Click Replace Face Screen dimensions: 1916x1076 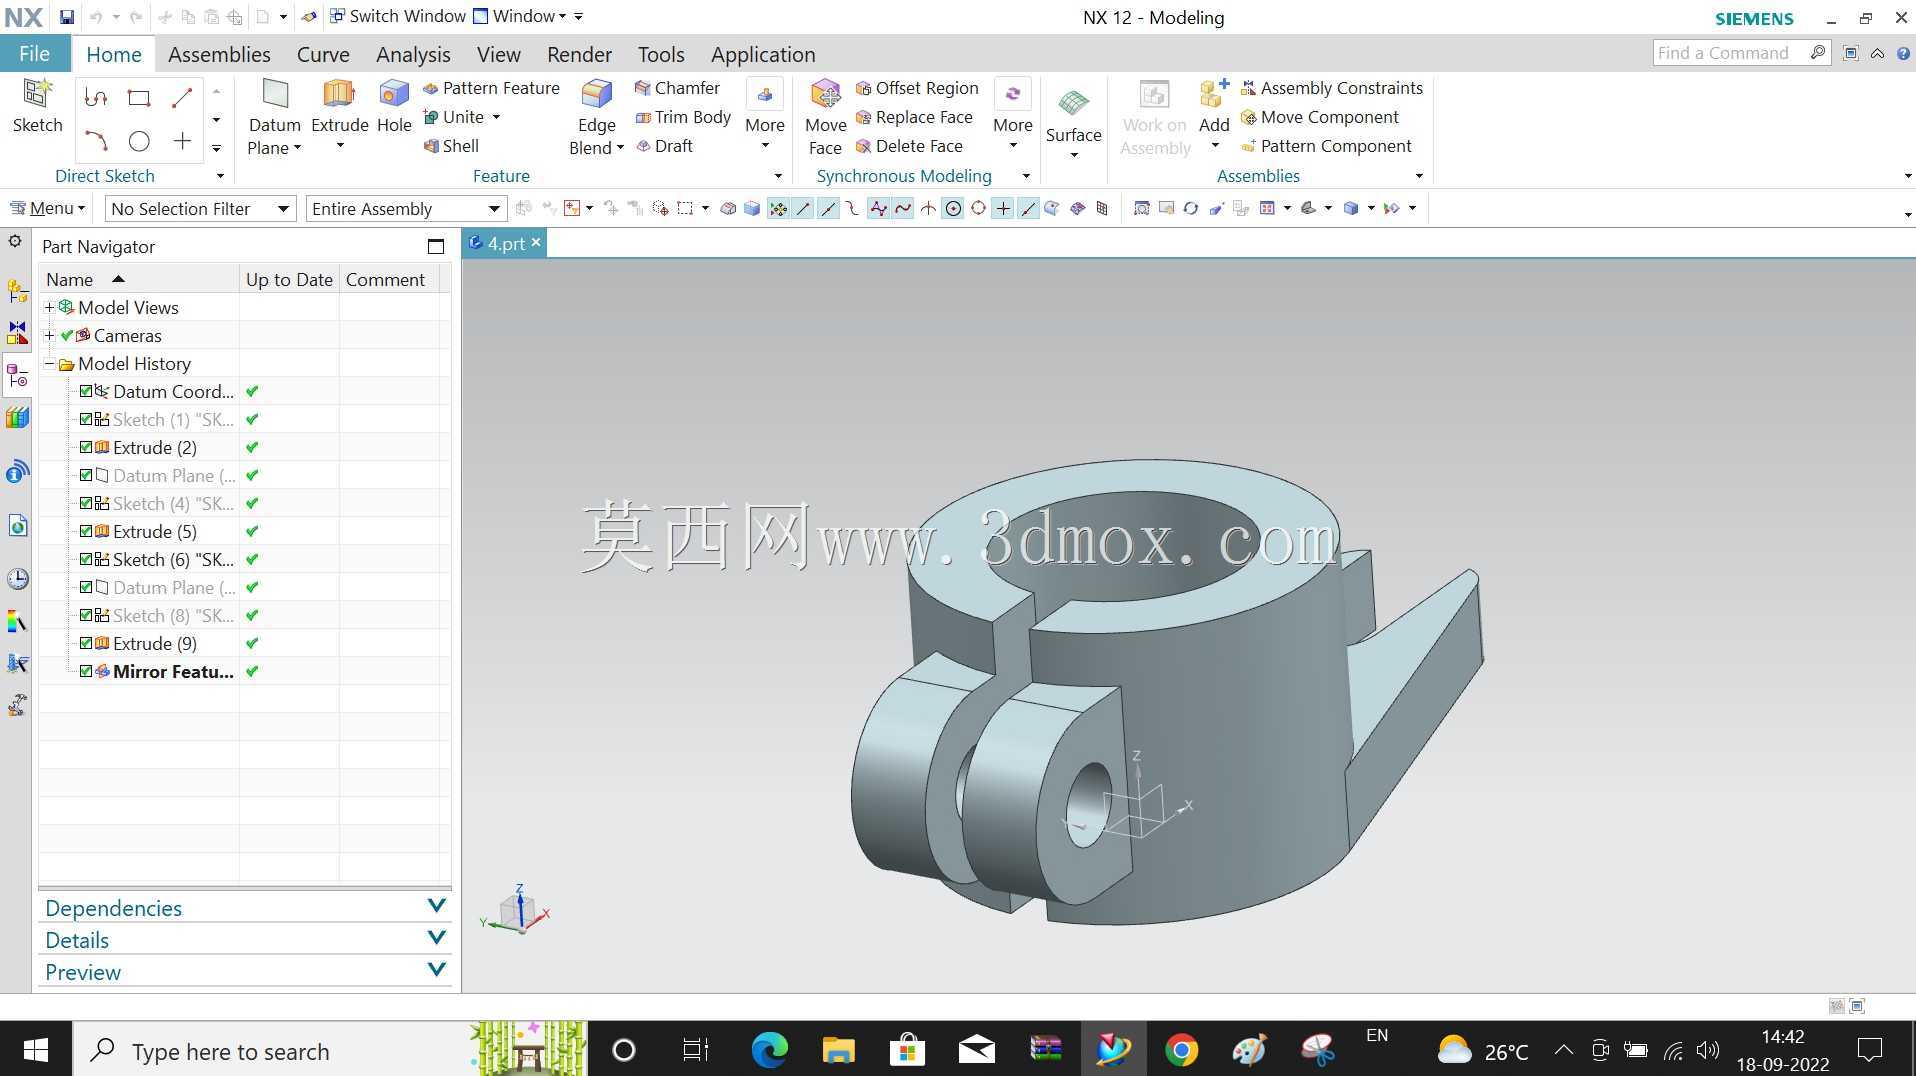coord(914,117)
